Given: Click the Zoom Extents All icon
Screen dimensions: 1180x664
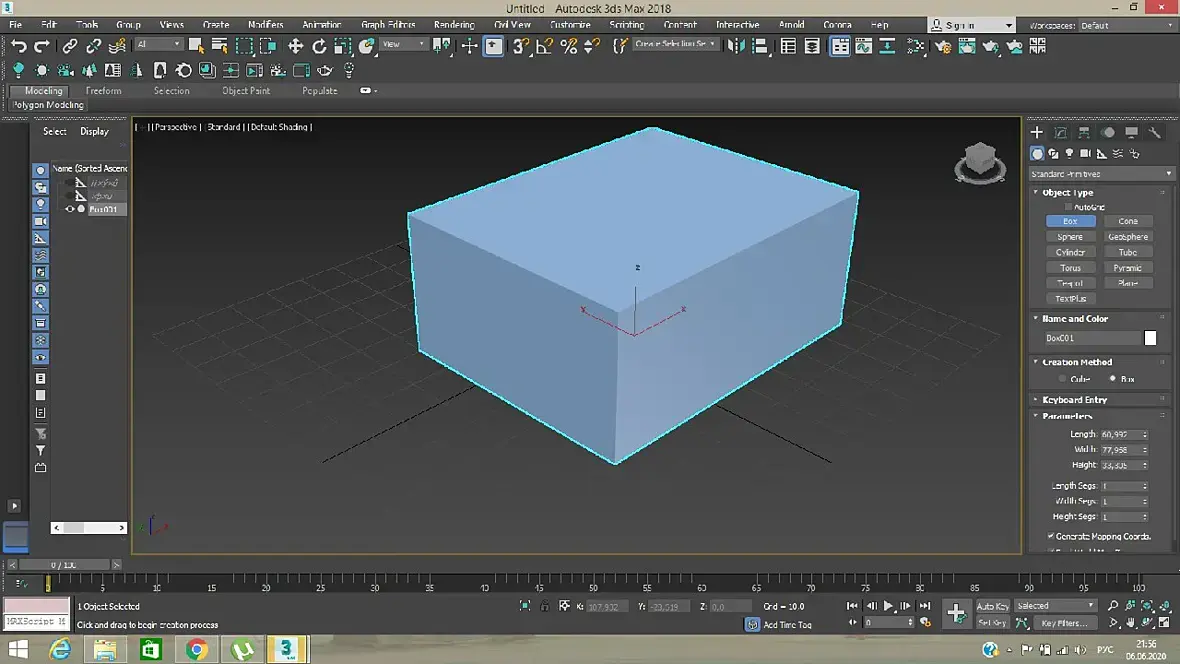Looking at the screenshot, I should click(x=1164, y=606).
